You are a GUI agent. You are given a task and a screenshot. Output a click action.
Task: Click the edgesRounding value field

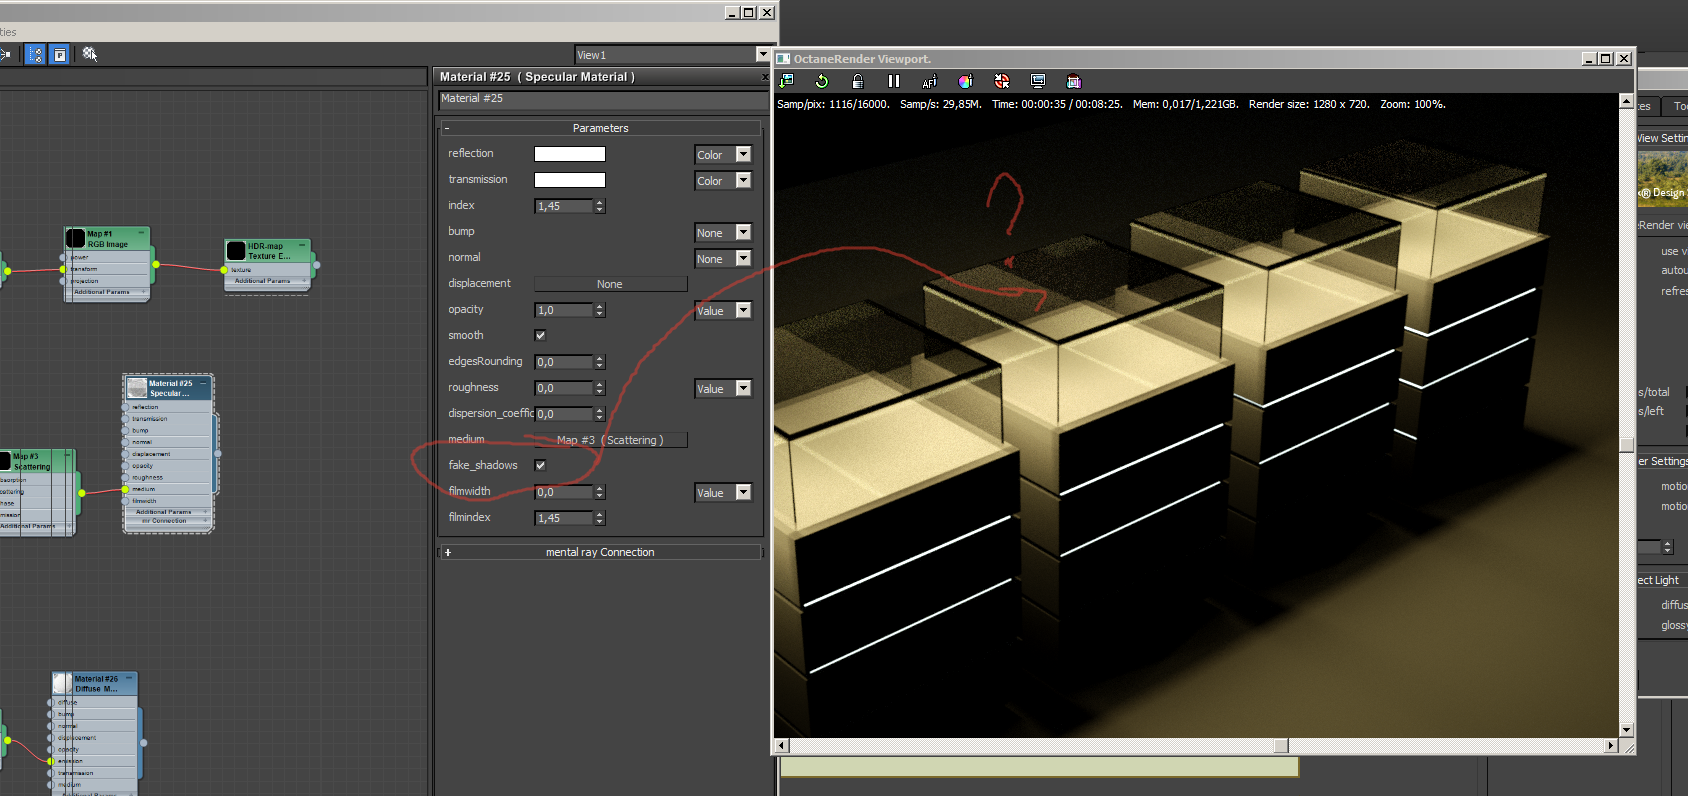point(565,362)
